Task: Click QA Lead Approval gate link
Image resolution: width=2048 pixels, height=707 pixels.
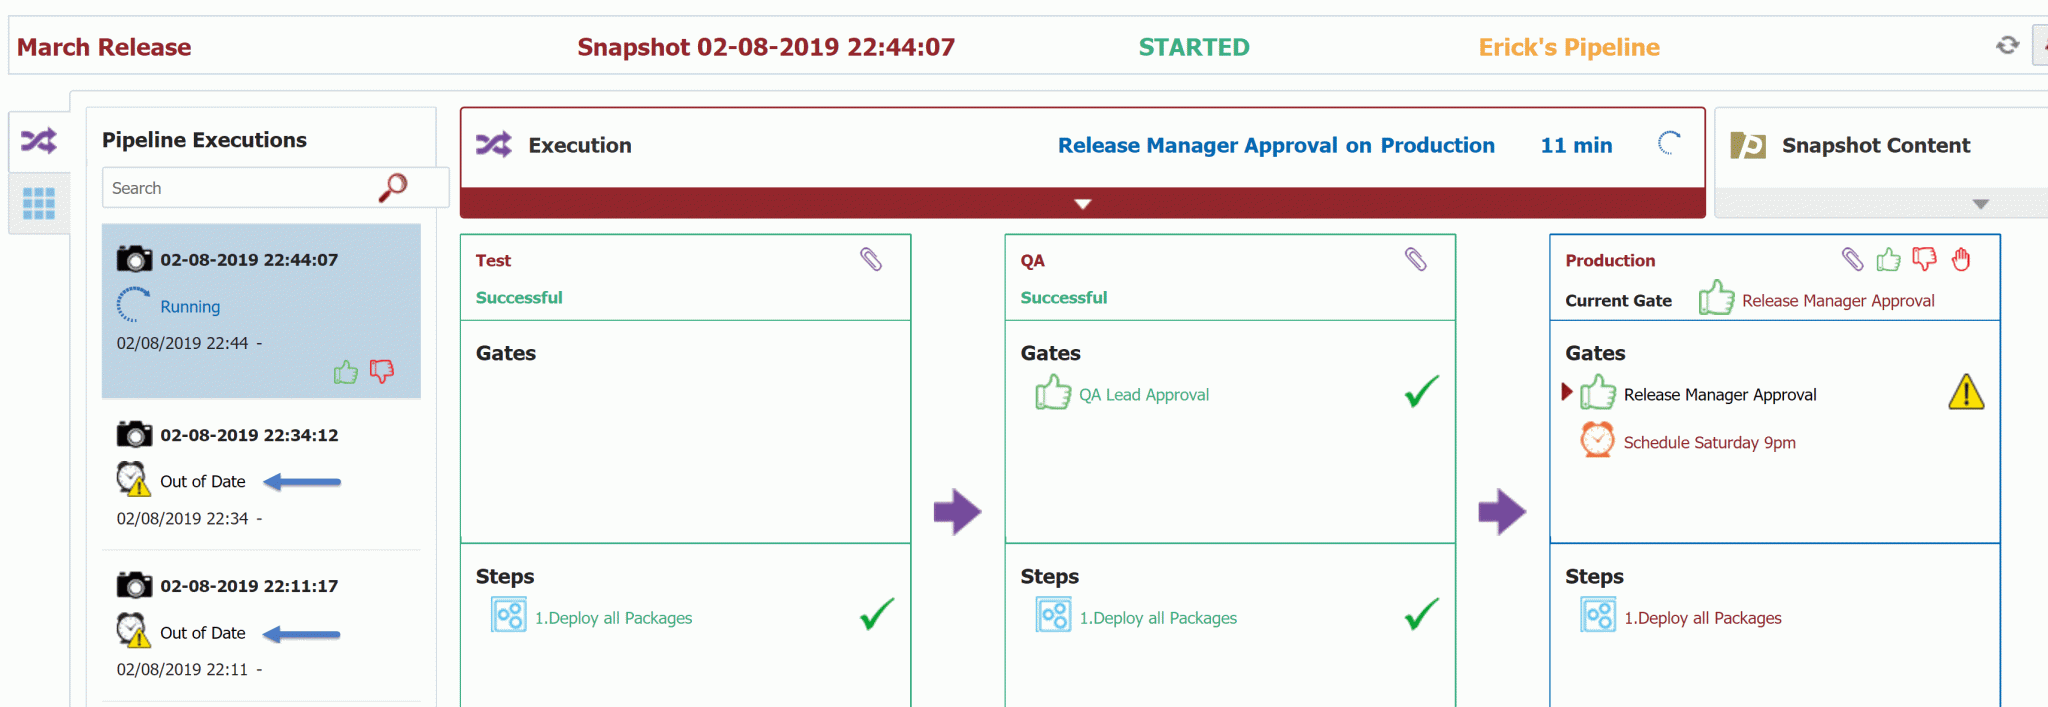Action: (1144, 395)
